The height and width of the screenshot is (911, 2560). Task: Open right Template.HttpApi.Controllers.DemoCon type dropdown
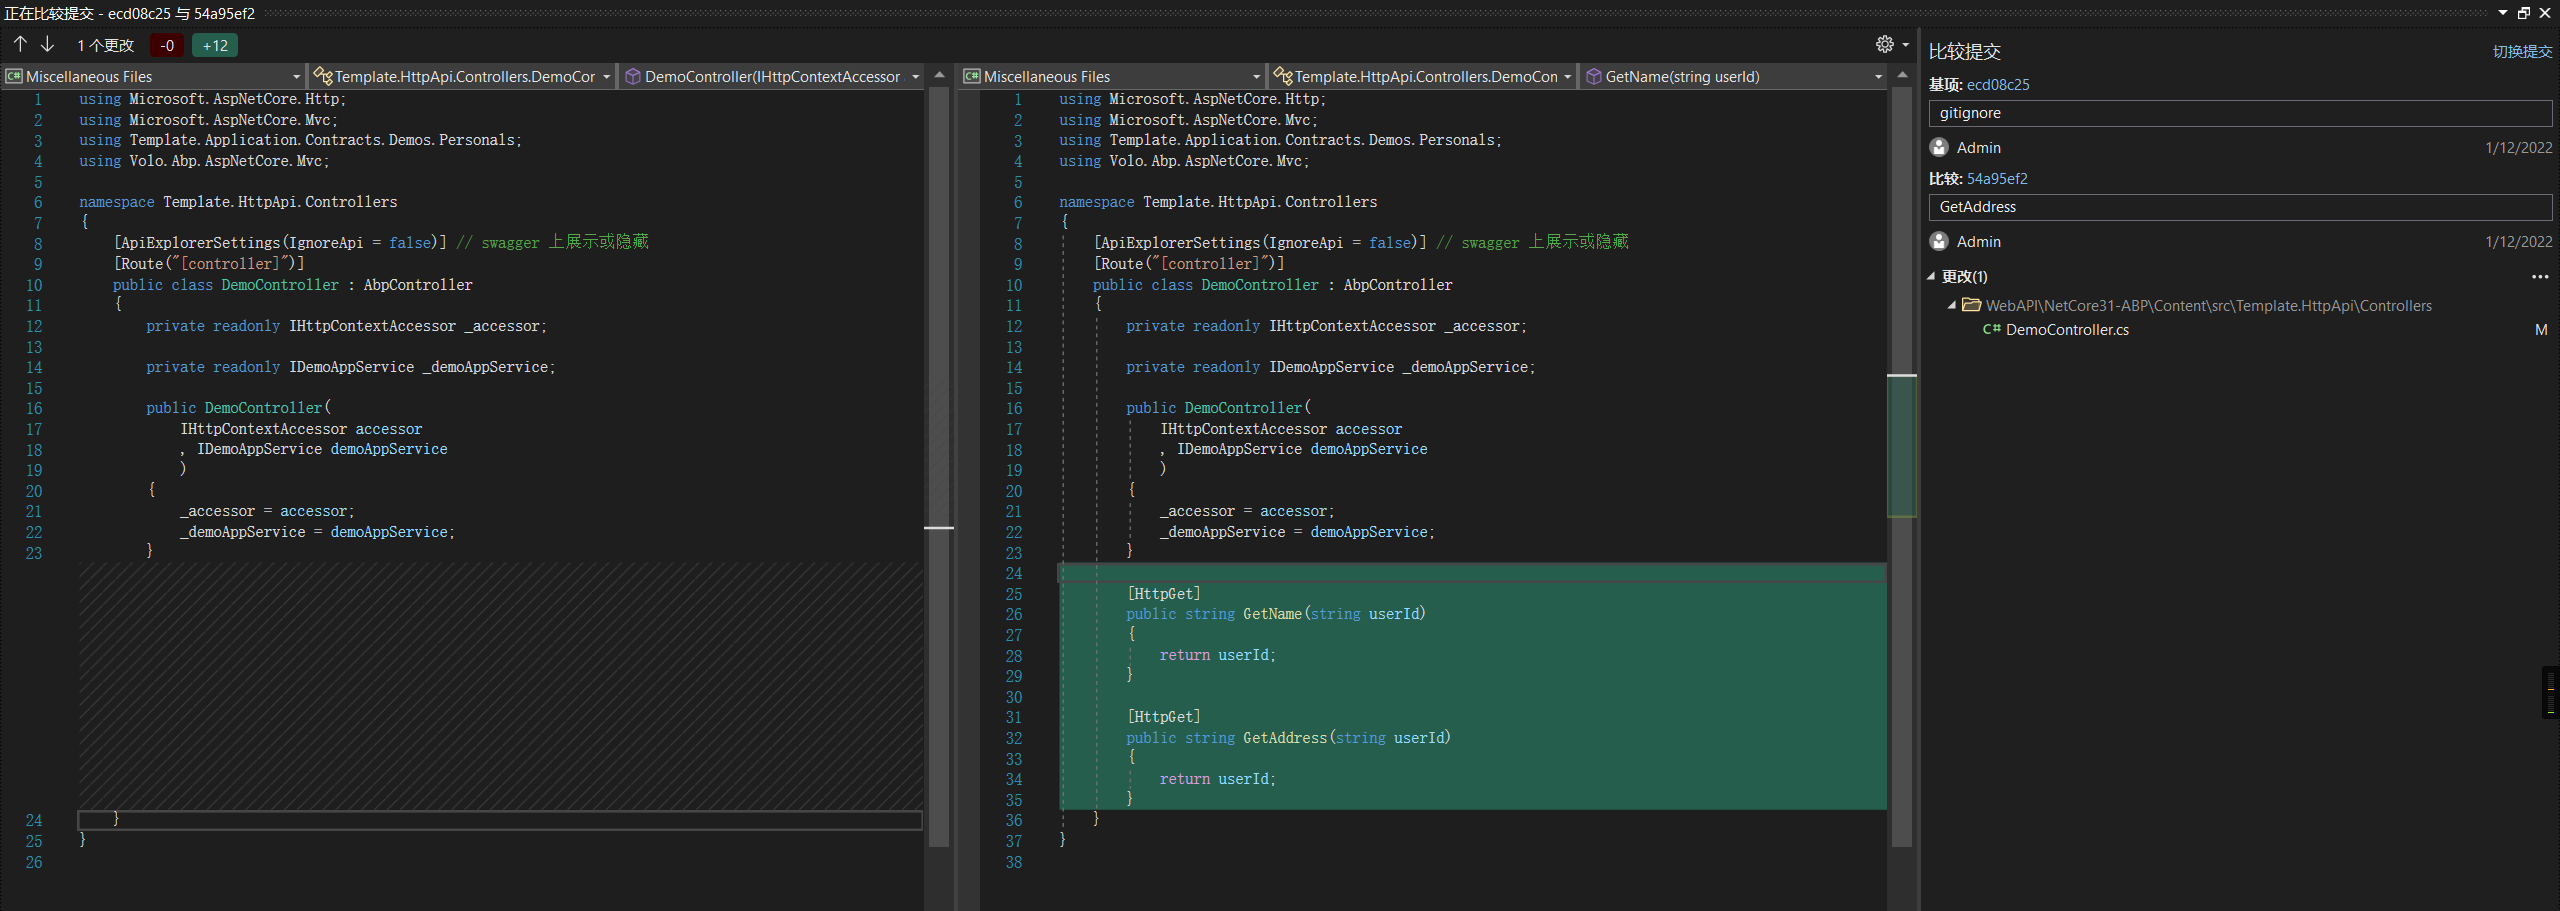click(x=1422, y=76)
